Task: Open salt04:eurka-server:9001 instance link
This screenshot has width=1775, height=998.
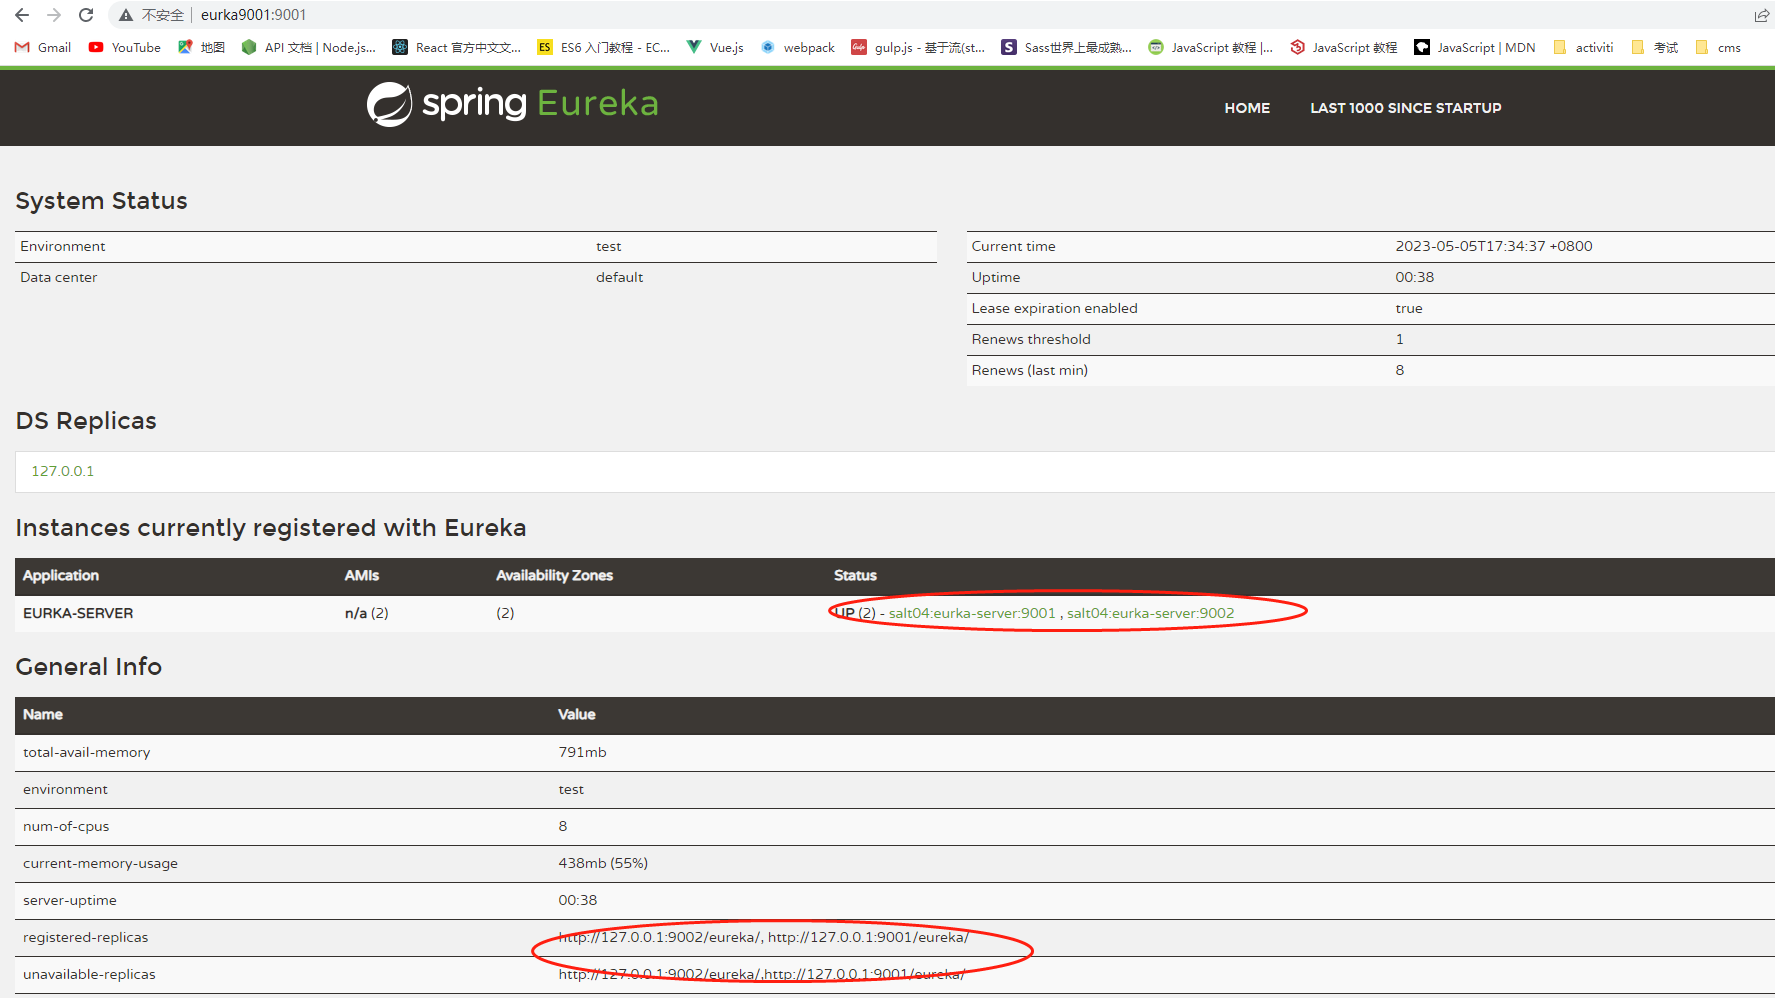Action: pyautogui.click(x=972, y=613)
